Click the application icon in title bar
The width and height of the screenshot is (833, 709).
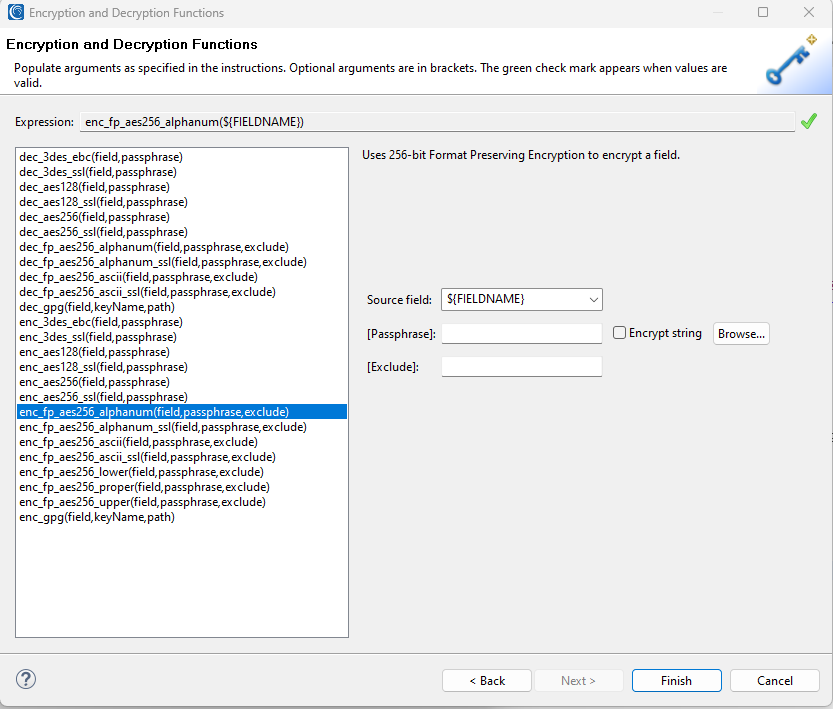[15, 13]
